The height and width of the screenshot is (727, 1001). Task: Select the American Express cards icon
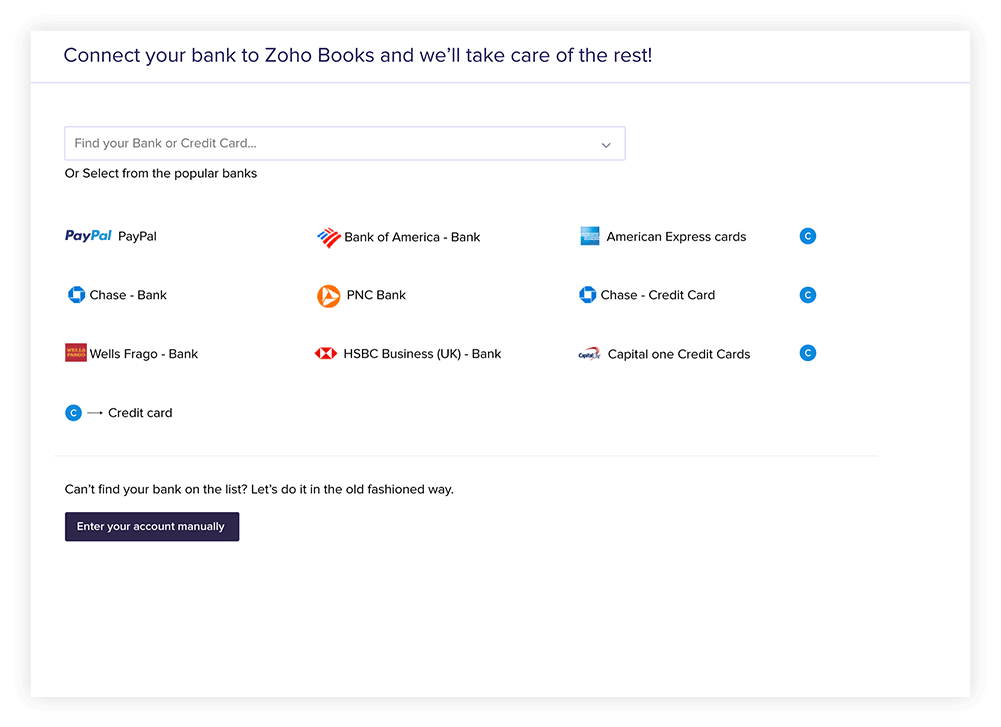(589, 236)
